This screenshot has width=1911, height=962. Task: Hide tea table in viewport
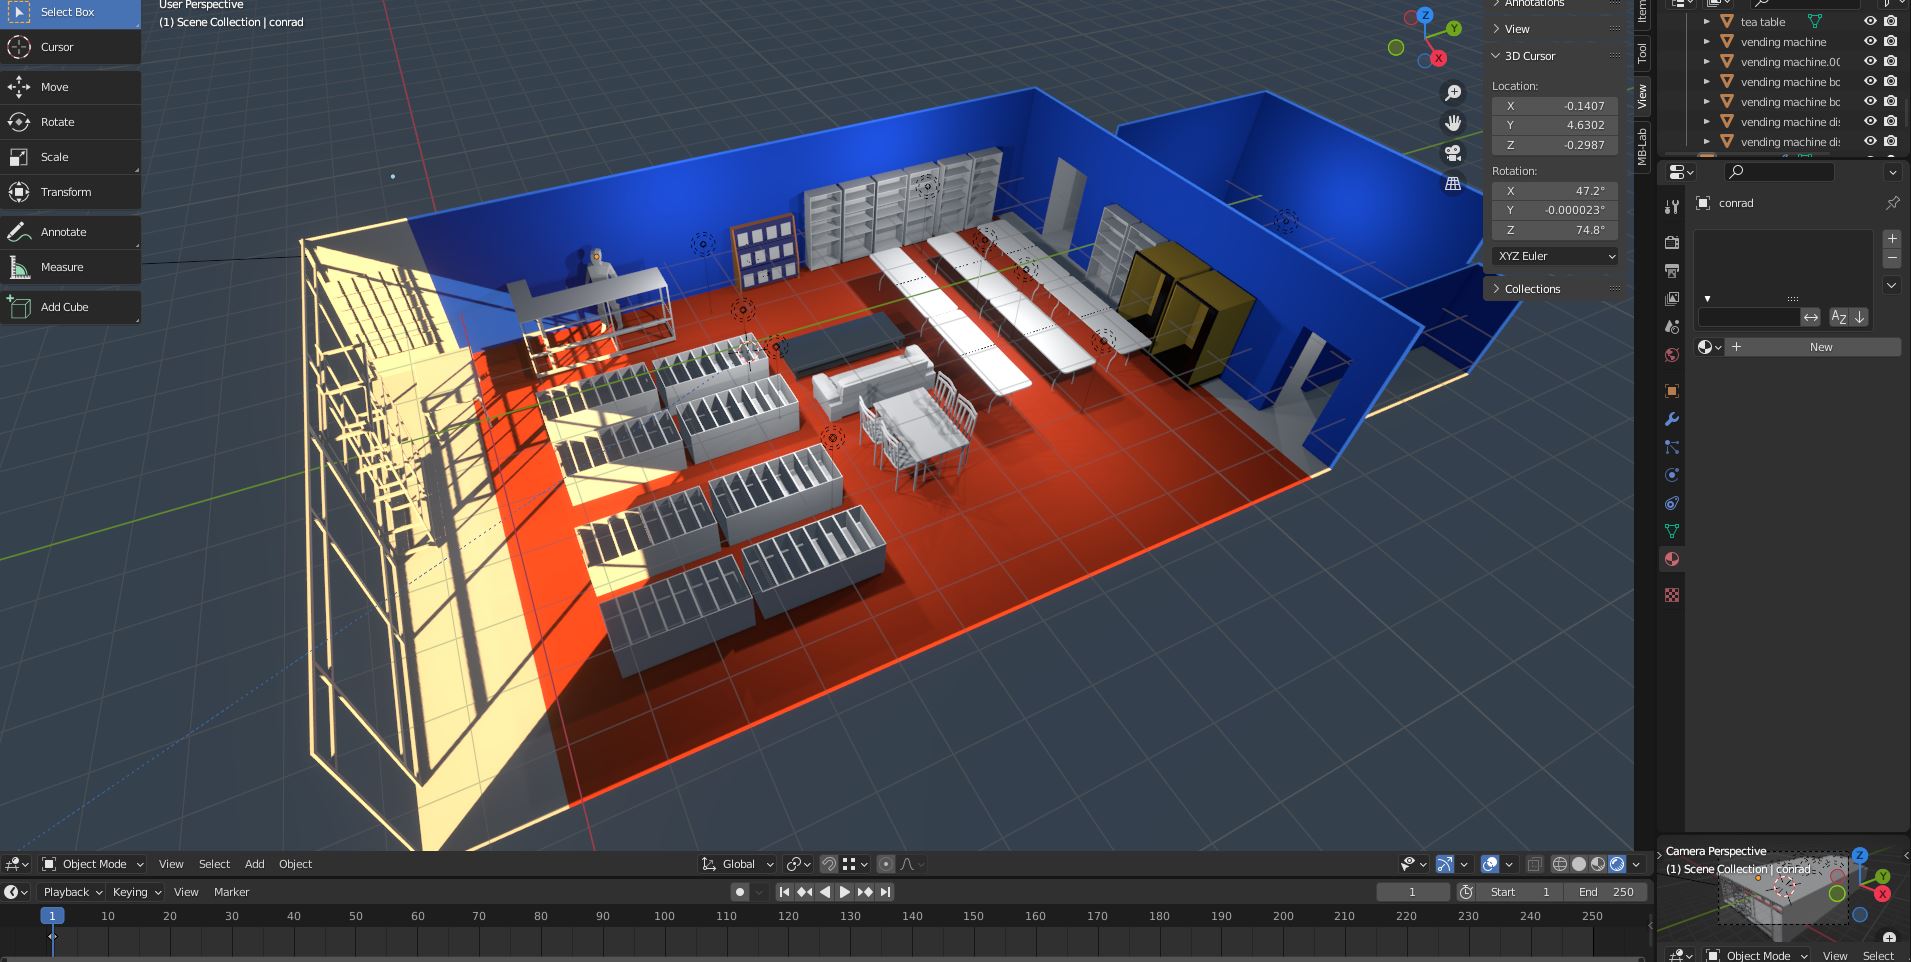point(1870,21)
